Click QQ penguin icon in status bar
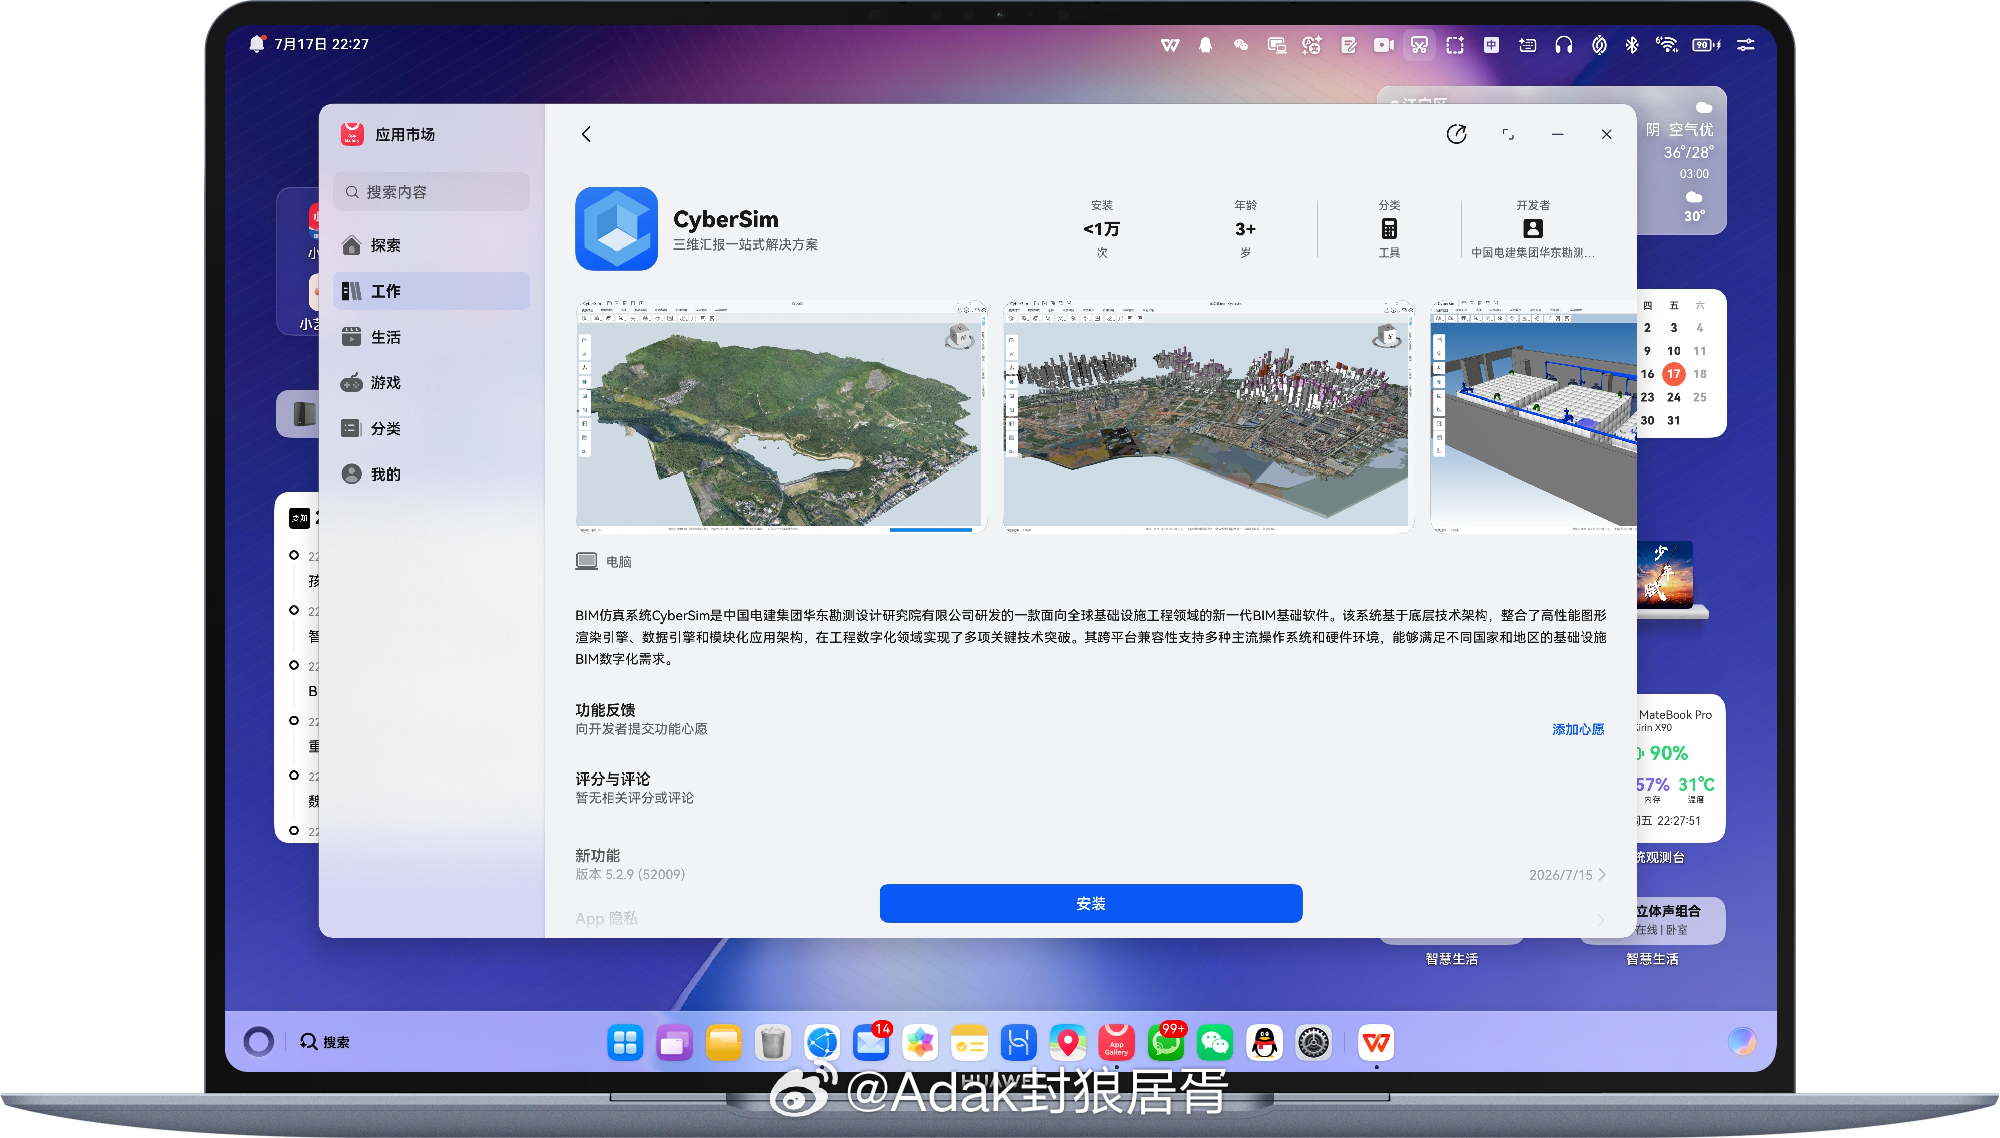 (x=1205, y=45)
